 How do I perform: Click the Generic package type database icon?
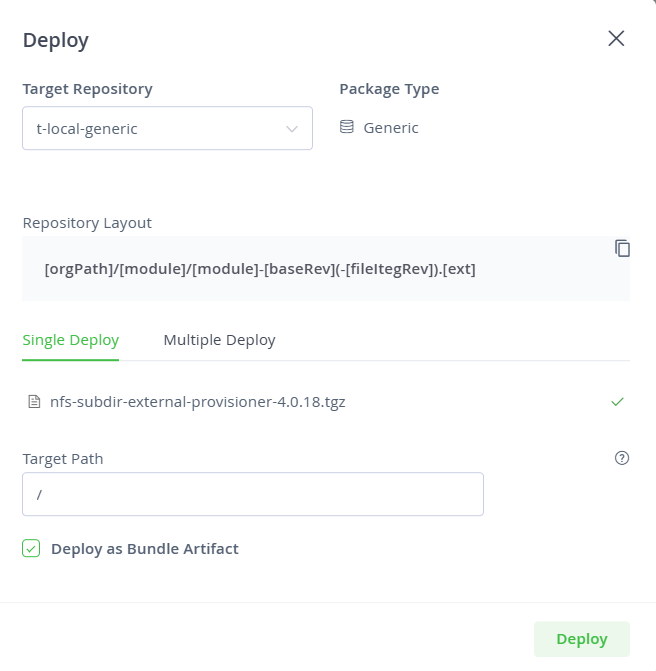(x=347, y=127)
